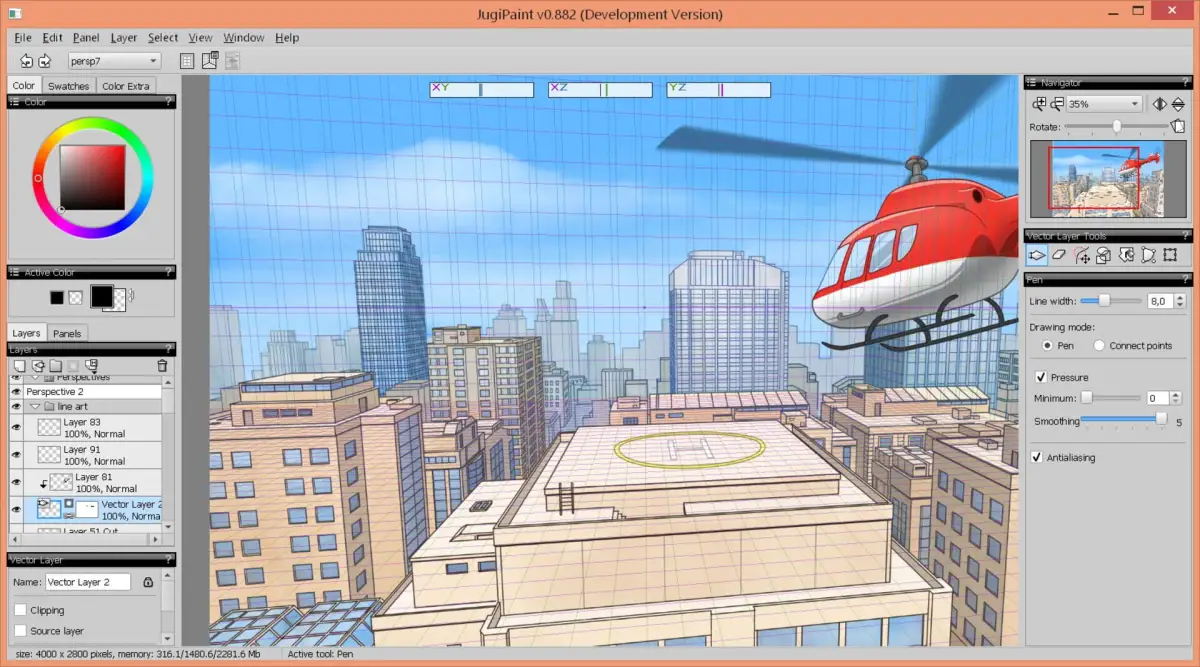Hide Layer 83 with its eye icon
Image resolution: width=1200 pixels, height=667 pixels.
coord(16,427)
